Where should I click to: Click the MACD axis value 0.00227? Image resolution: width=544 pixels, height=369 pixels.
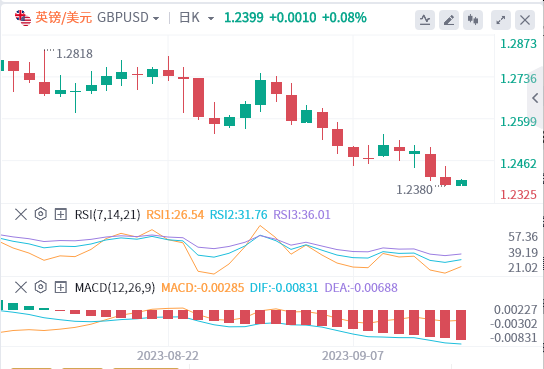516,310
